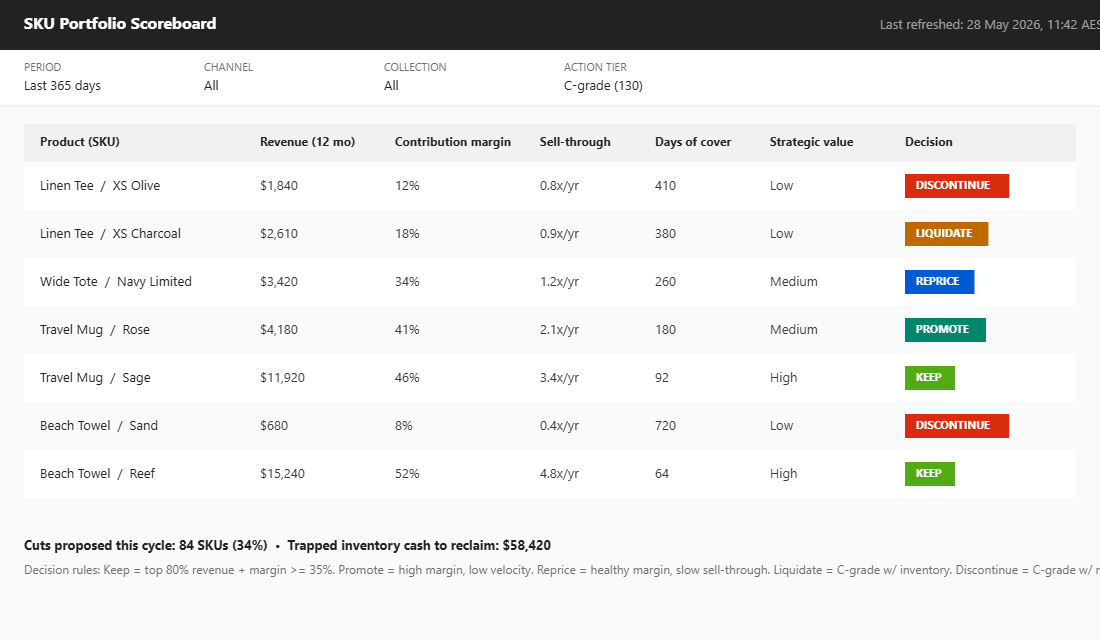The image size is (1100, 640).
Task: Select the Beach Towel / Reef product name
Action: tap(98, 474)
